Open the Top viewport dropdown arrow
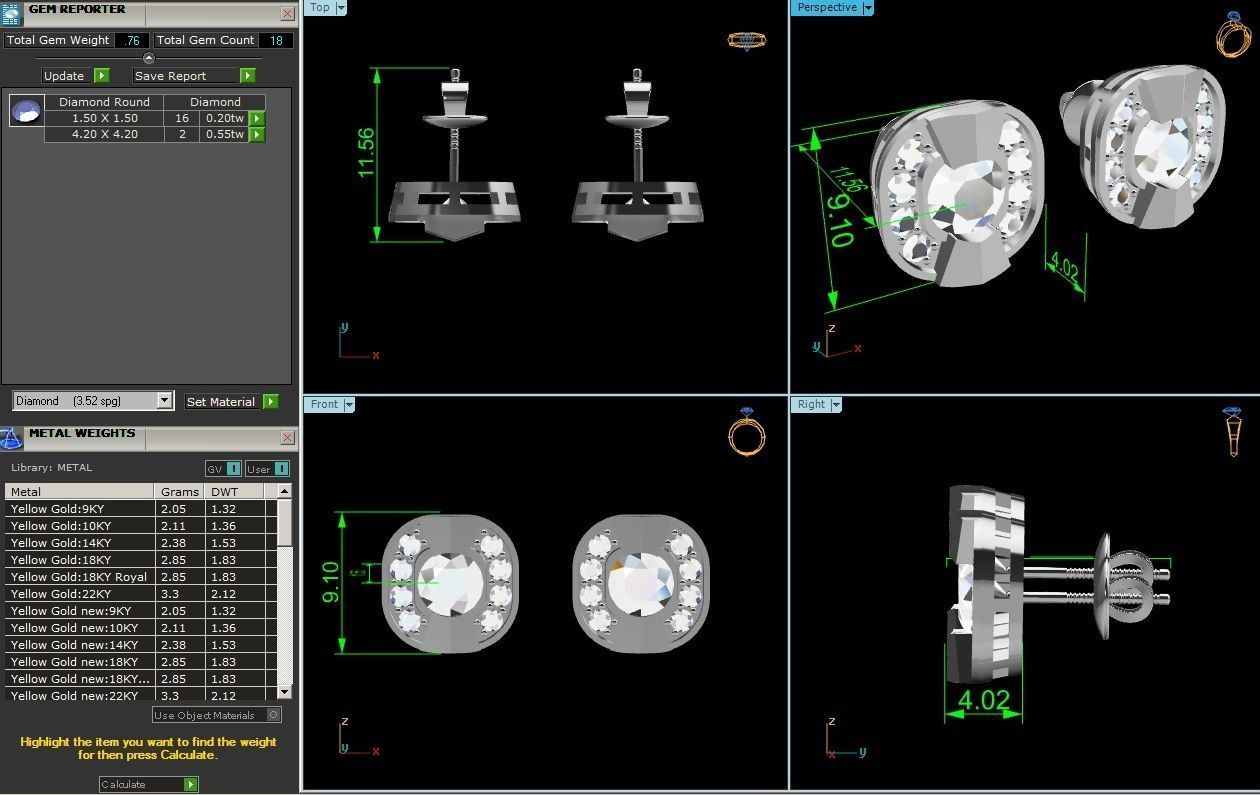1260x795 pixels. tap(341, 7)
